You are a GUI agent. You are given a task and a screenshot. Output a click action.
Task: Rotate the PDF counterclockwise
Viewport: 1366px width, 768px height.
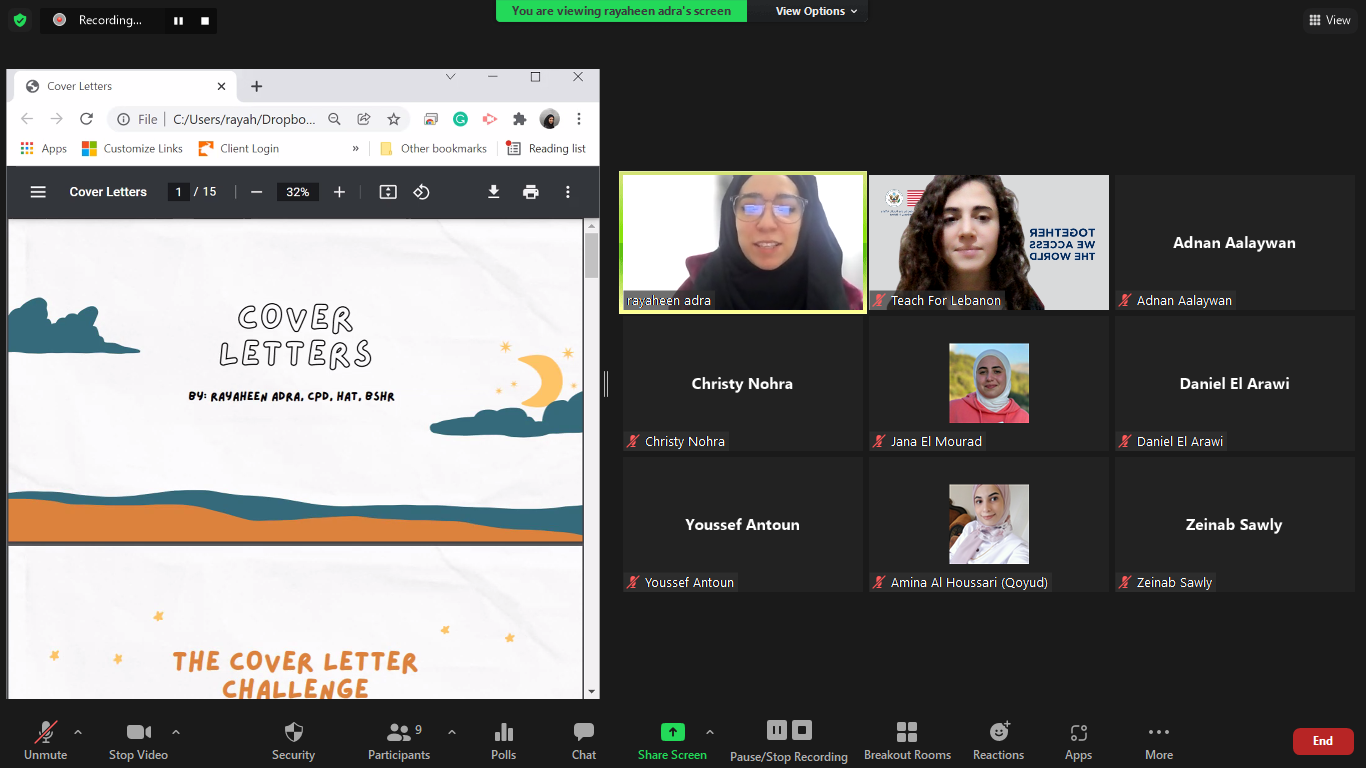(x=421, y=192)
